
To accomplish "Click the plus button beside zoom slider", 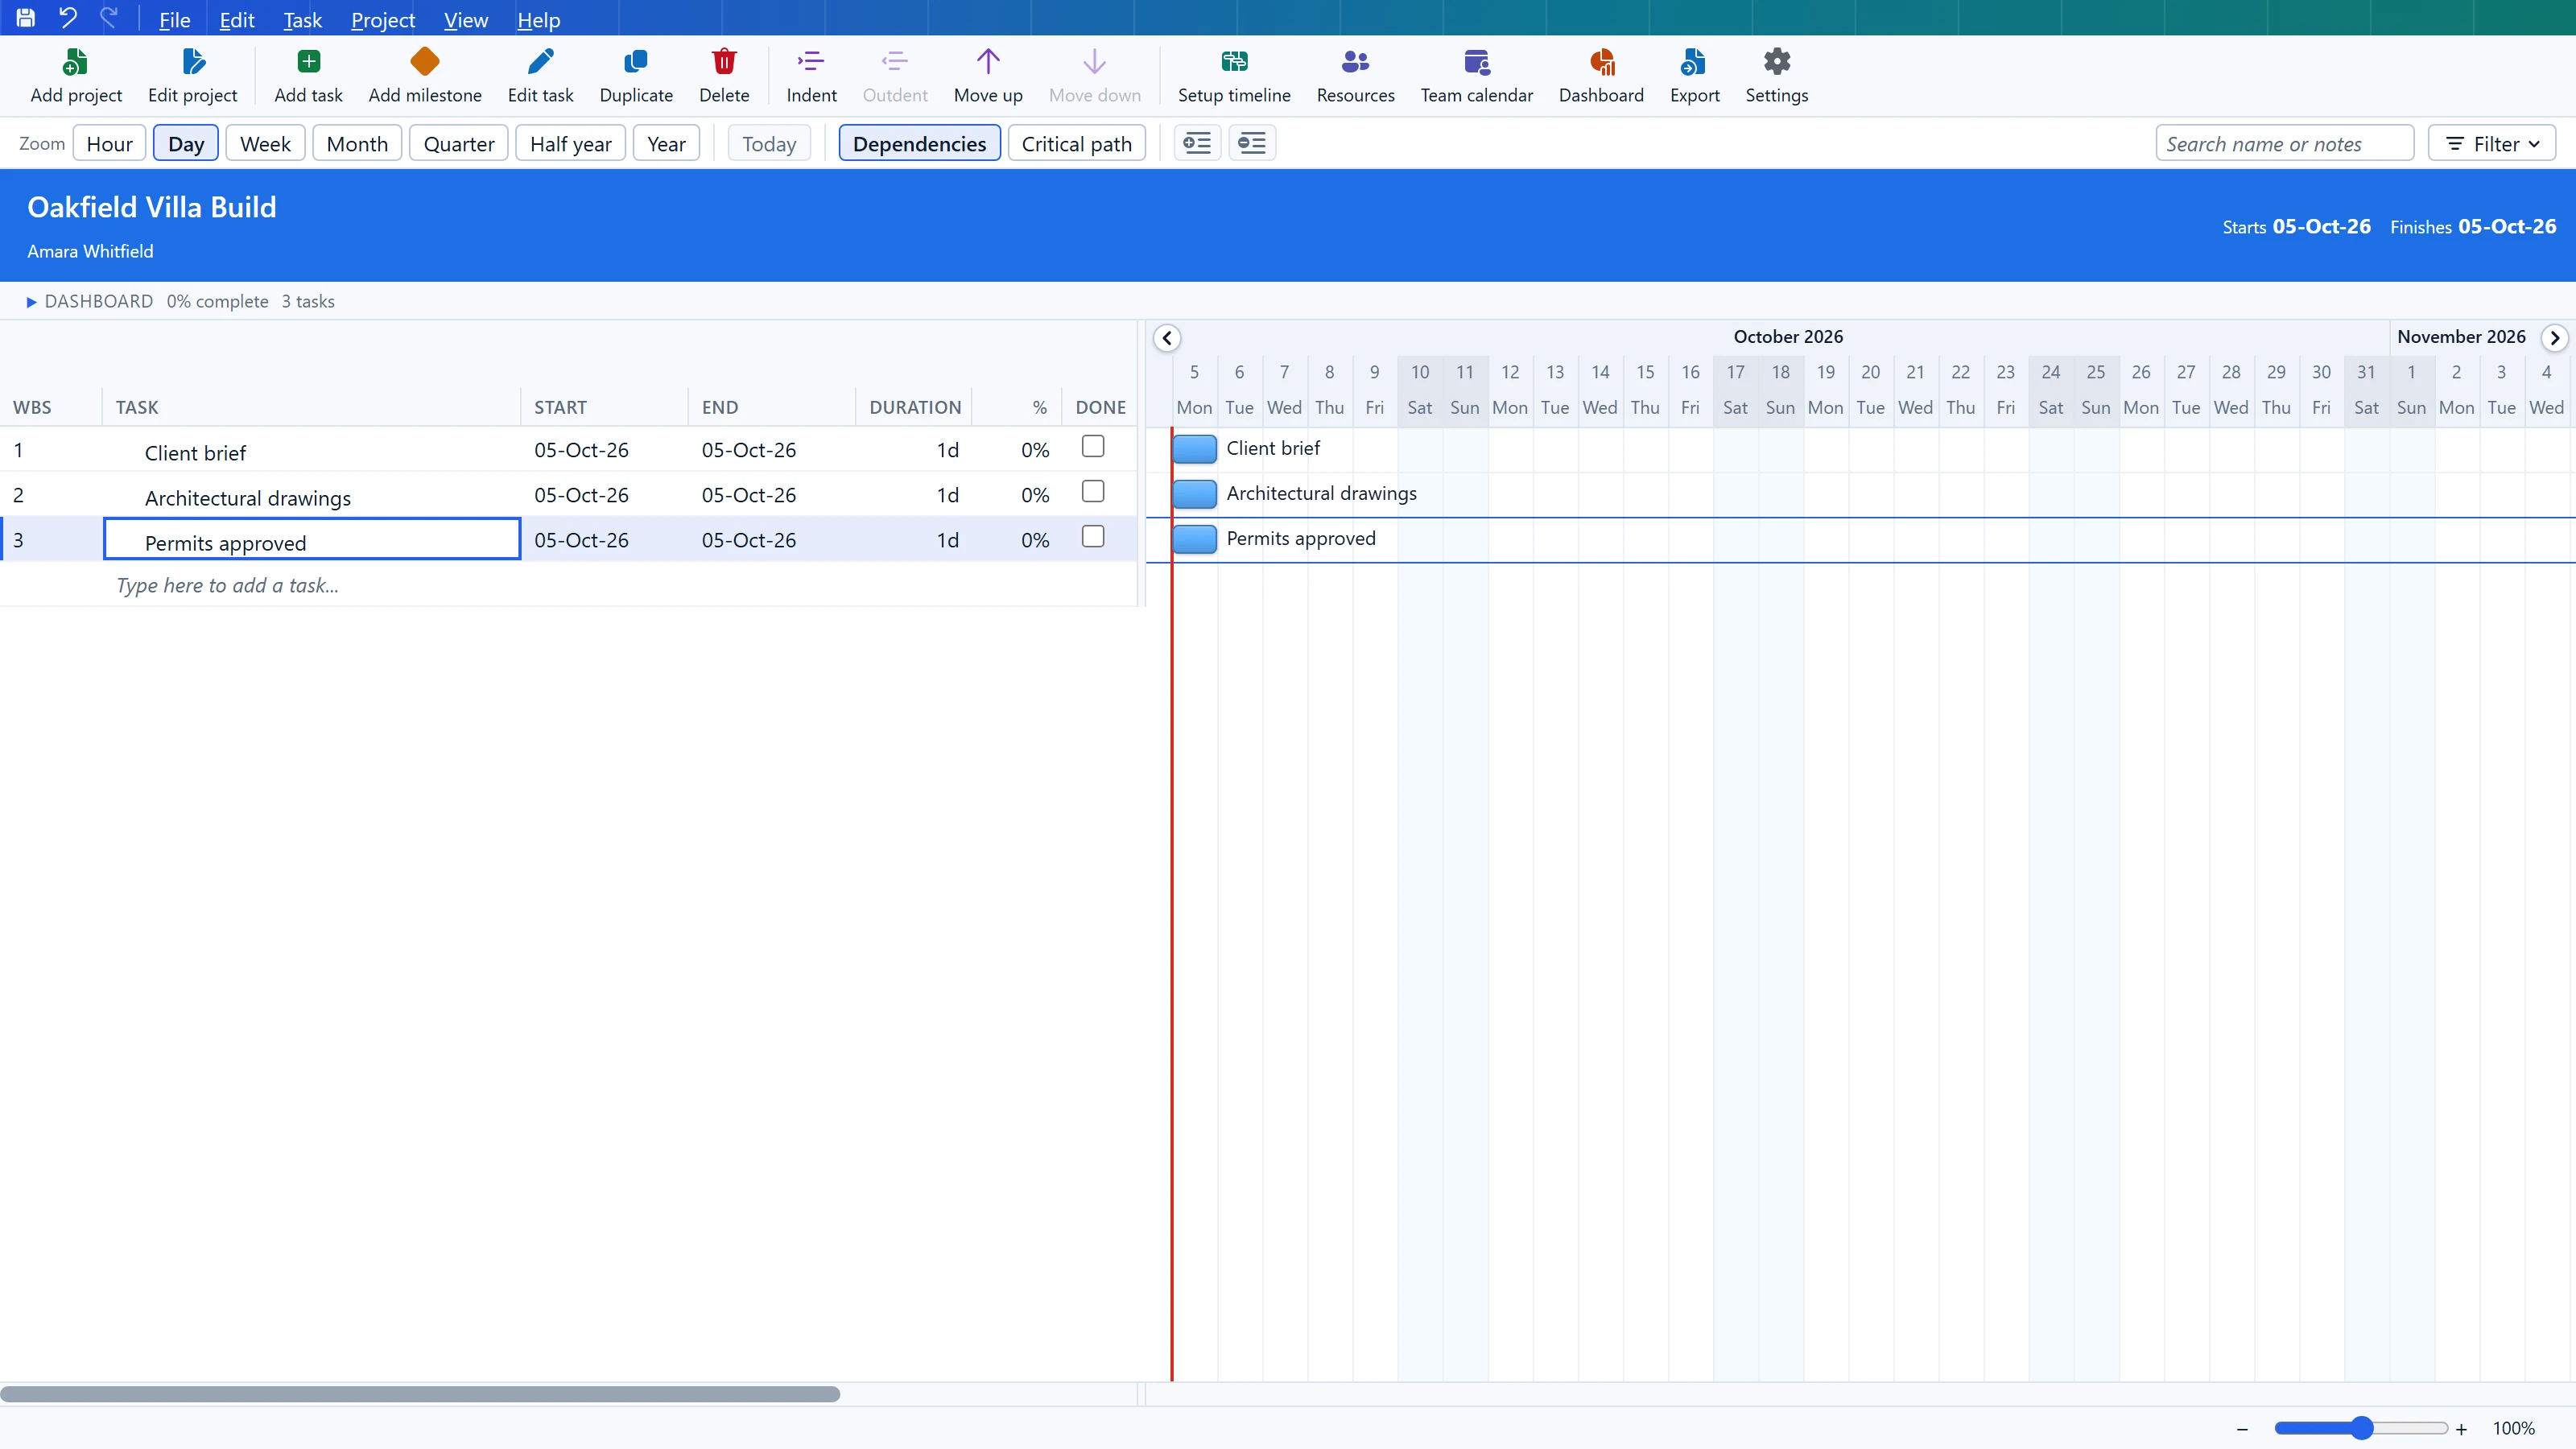I will coord(2461,1429).
